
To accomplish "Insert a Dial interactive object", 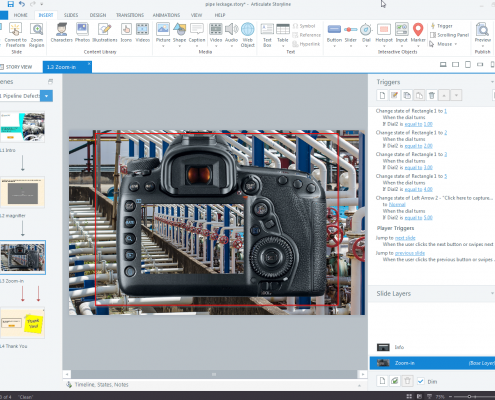I will point(366,35).
